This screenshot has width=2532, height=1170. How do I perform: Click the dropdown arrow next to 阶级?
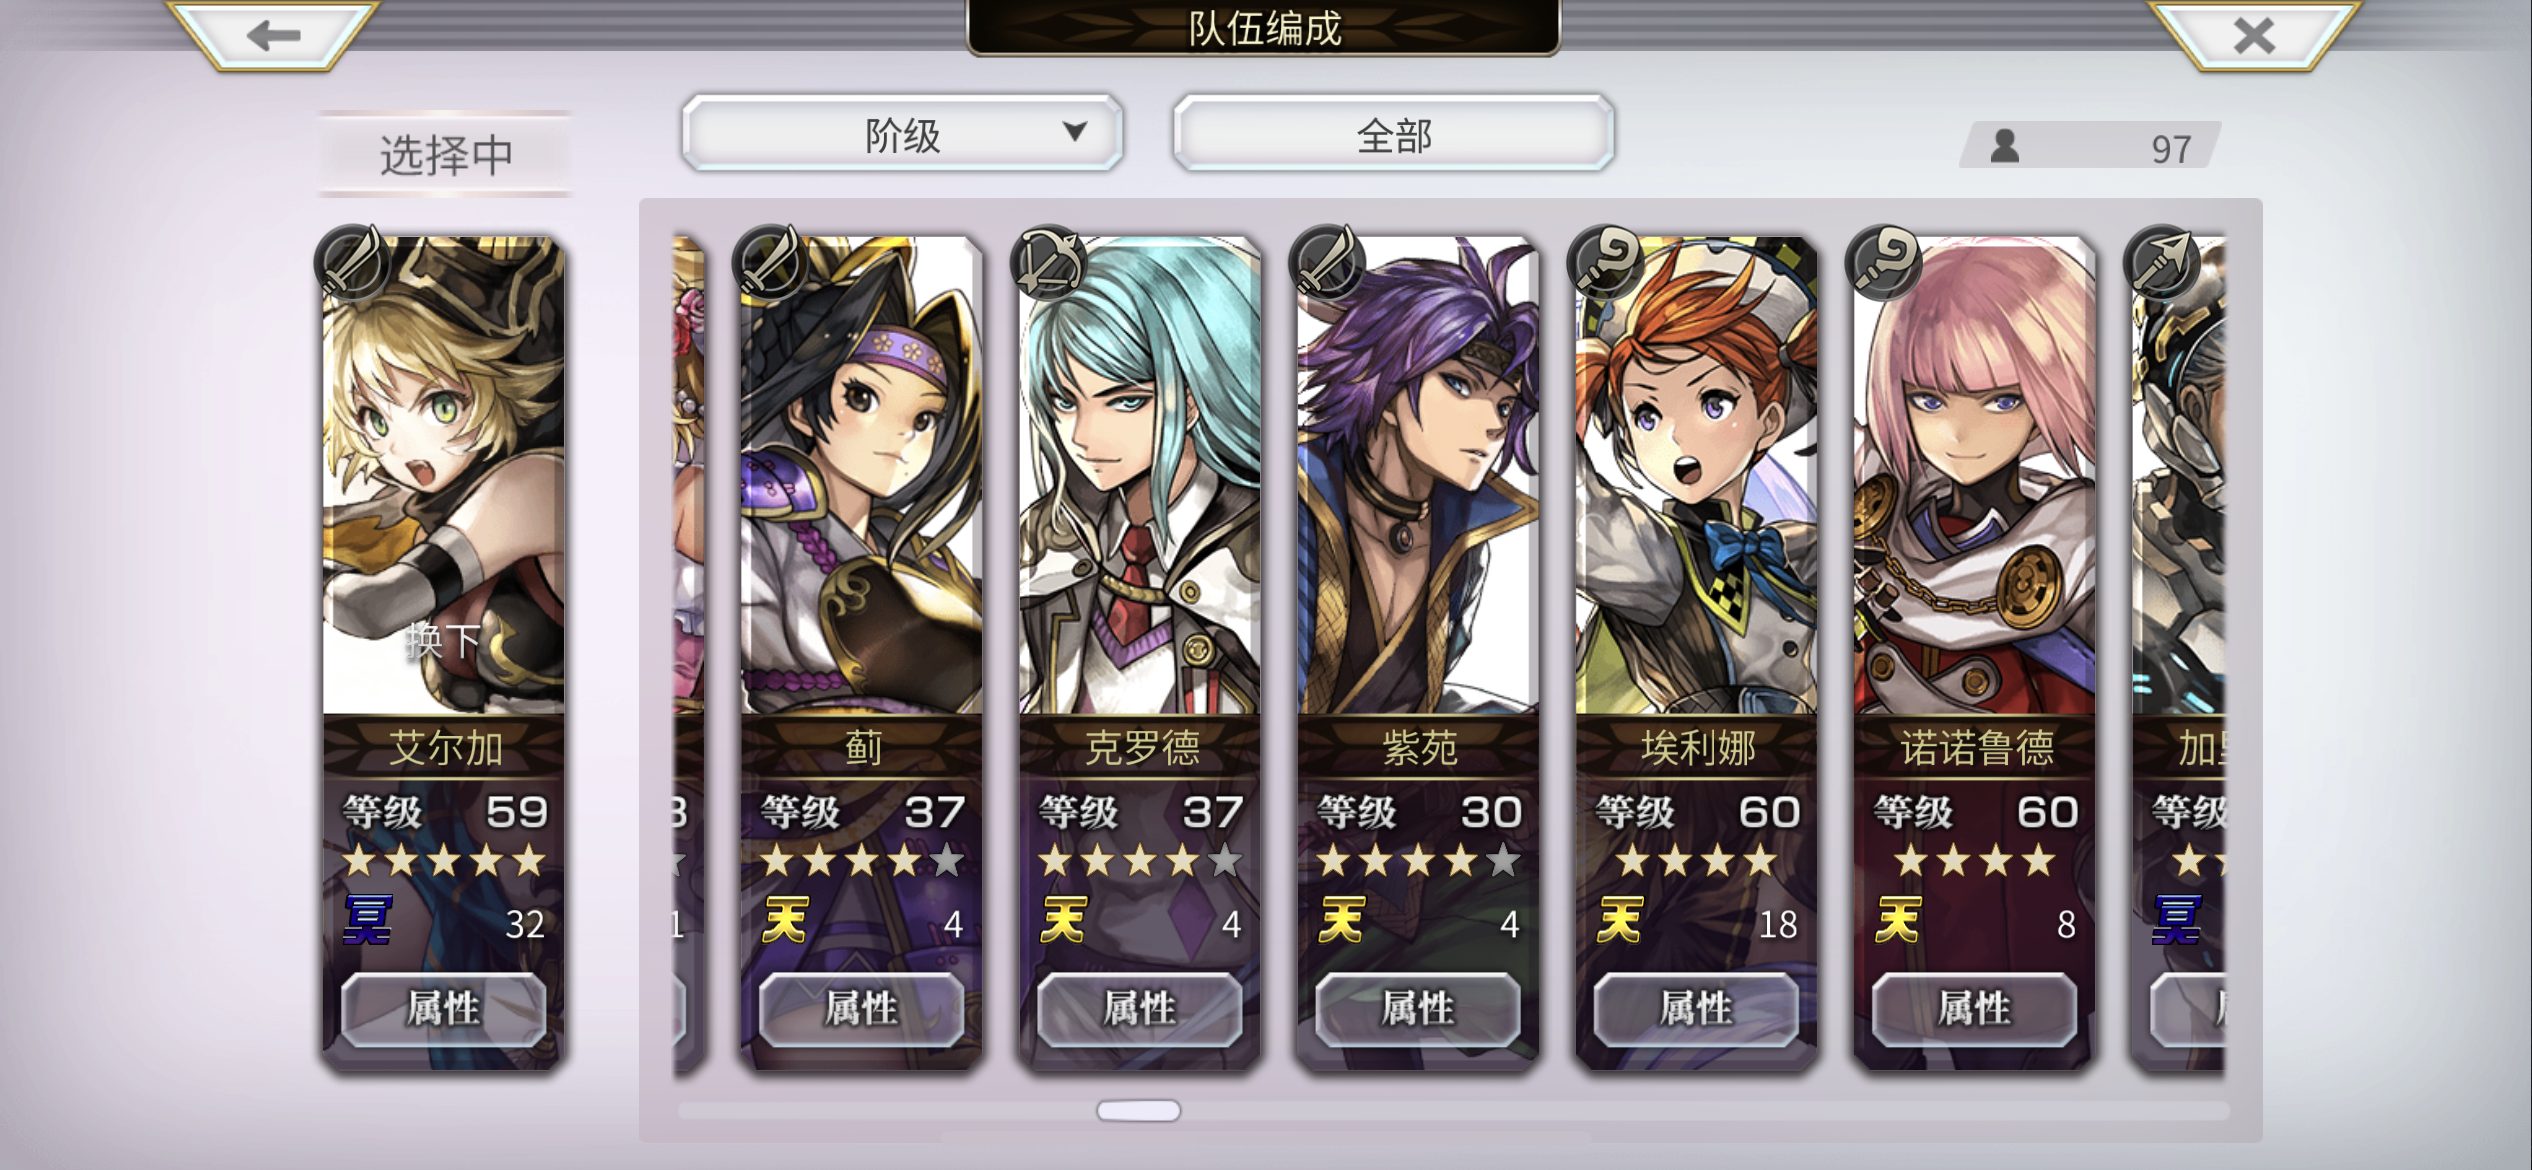click(1075, 131)
